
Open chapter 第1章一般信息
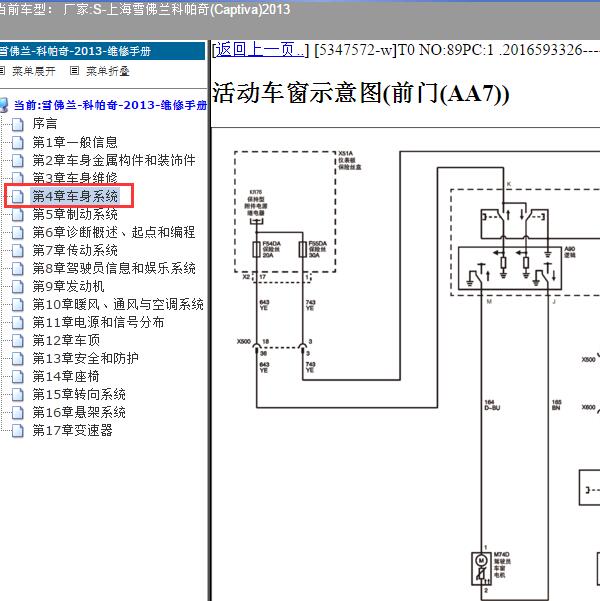click(75, 142)
